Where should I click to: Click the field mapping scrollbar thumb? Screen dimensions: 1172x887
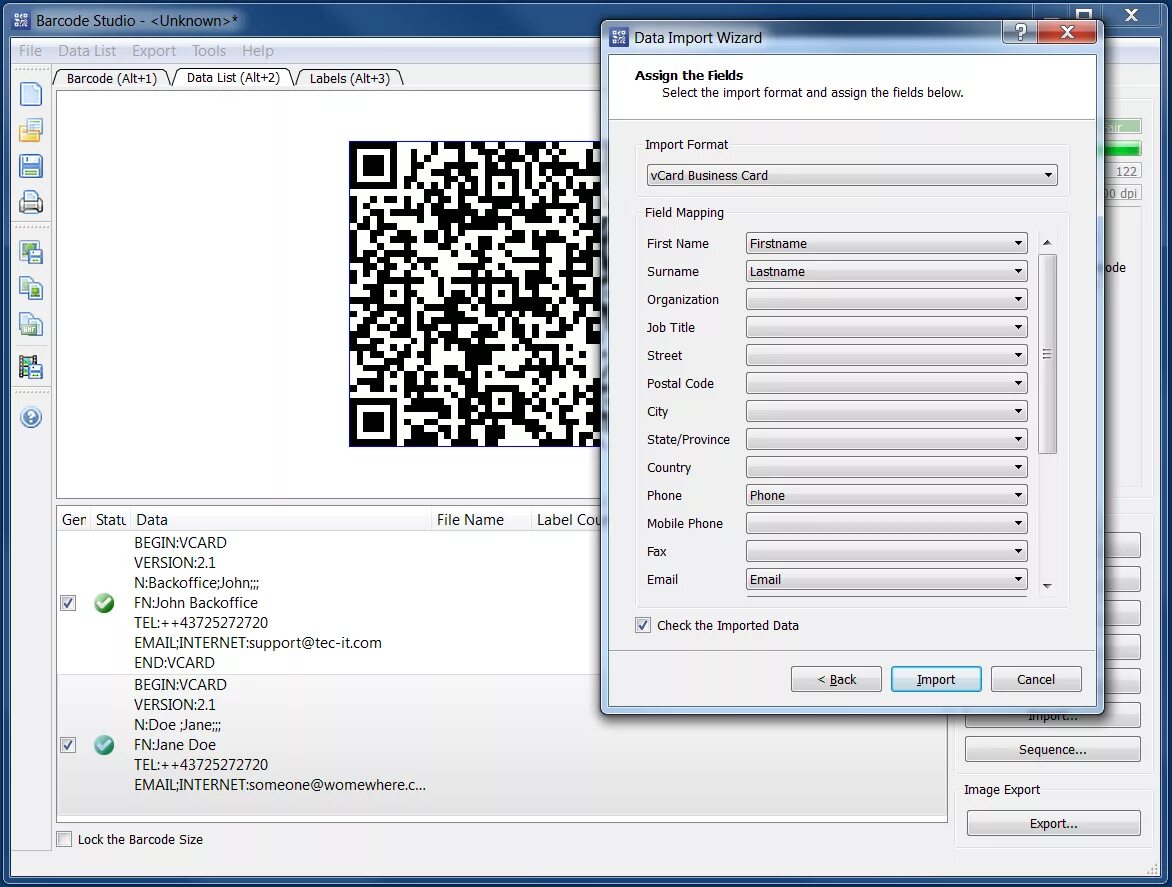(1047, 354)
